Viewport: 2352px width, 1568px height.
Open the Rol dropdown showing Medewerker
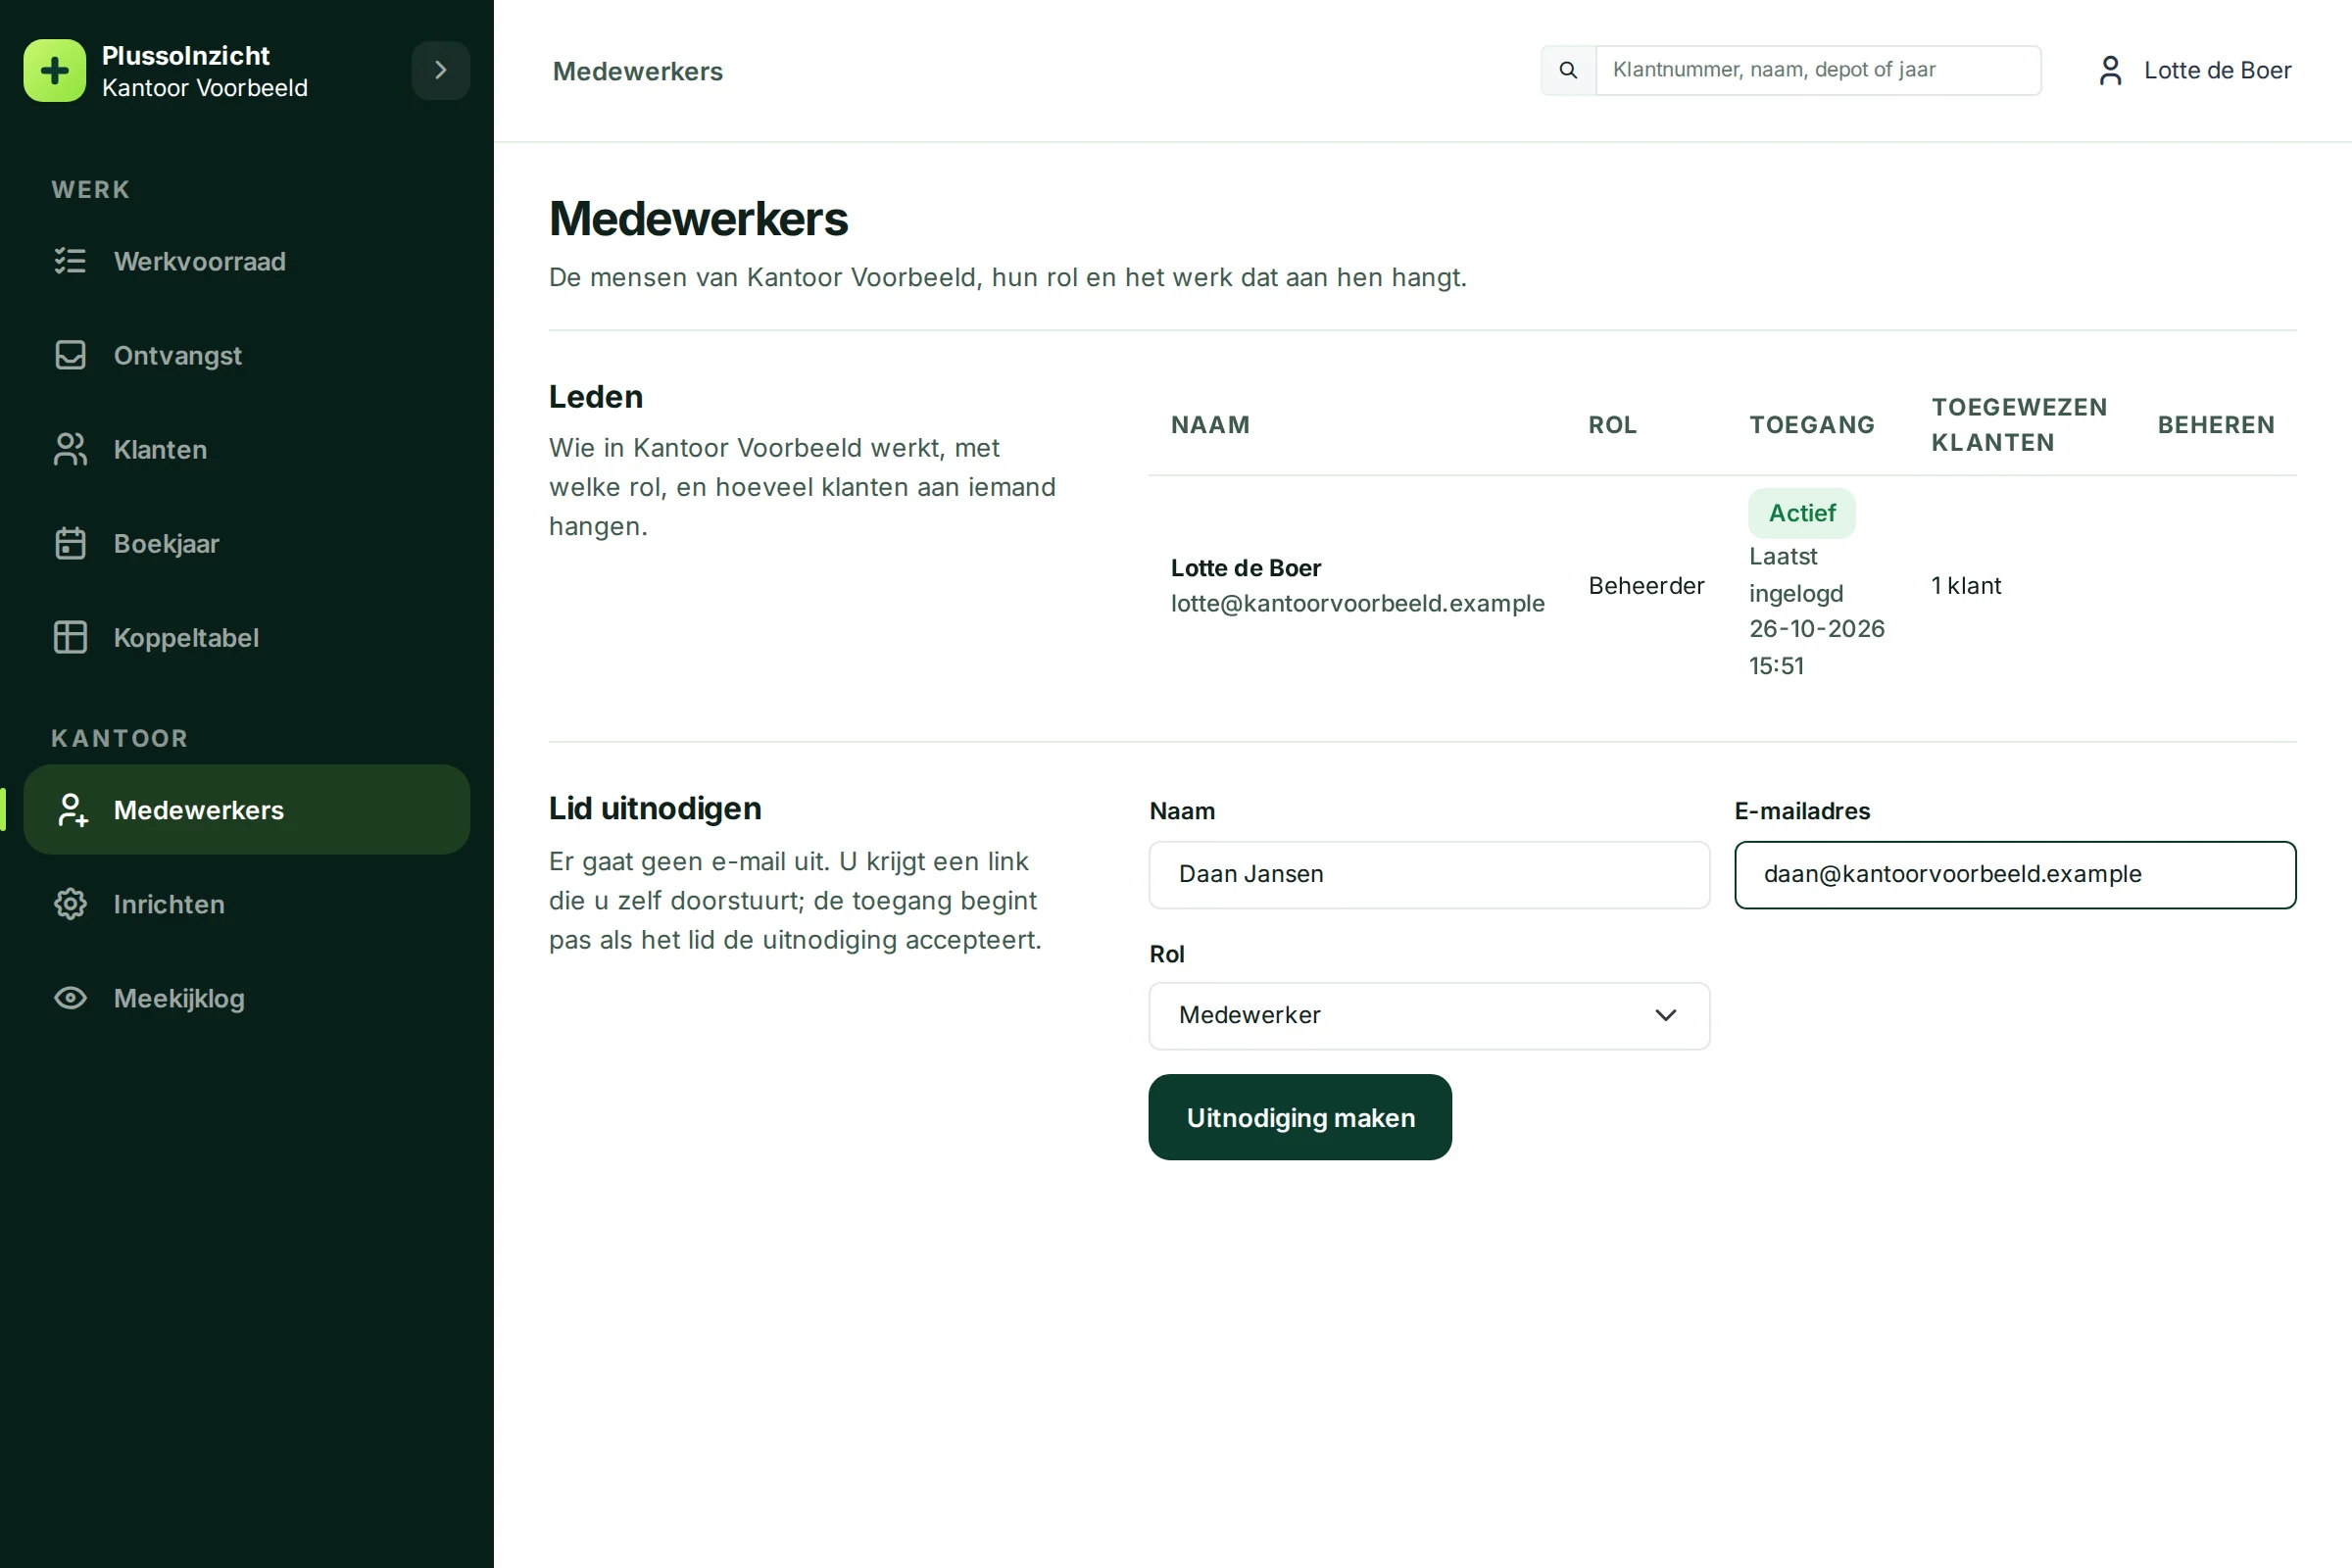tap(1429, 1016)
